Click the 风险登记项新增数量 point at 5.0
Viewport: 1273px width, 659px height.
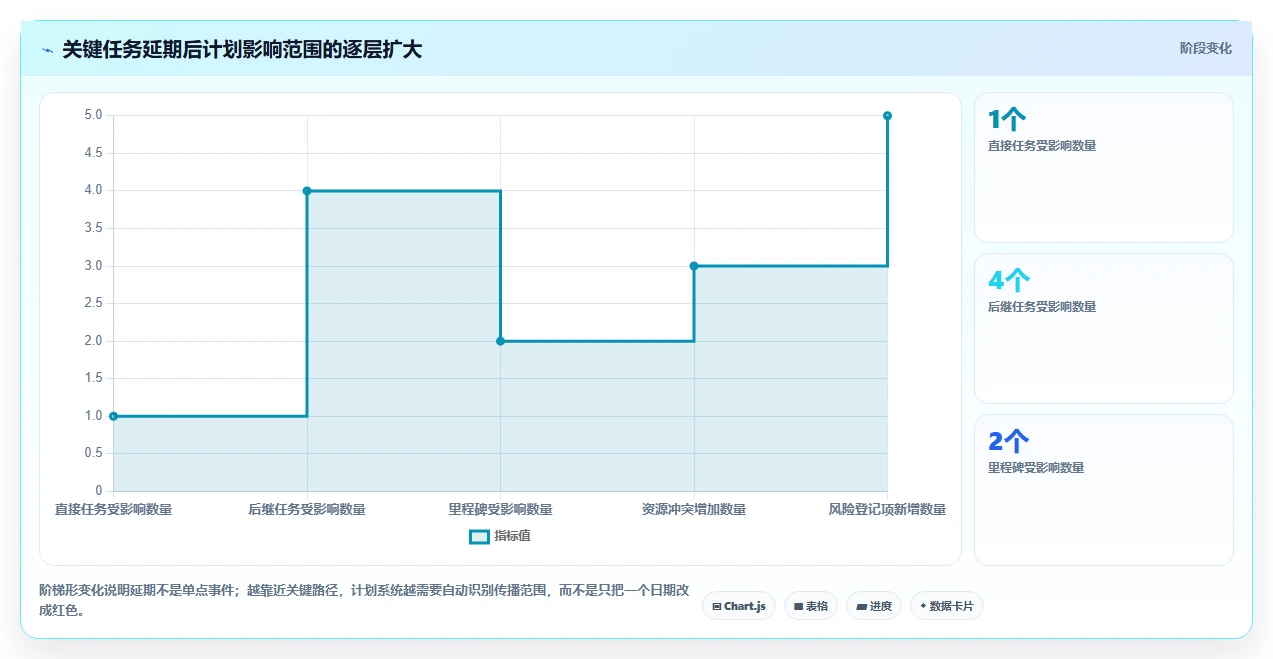pos(887,116)
